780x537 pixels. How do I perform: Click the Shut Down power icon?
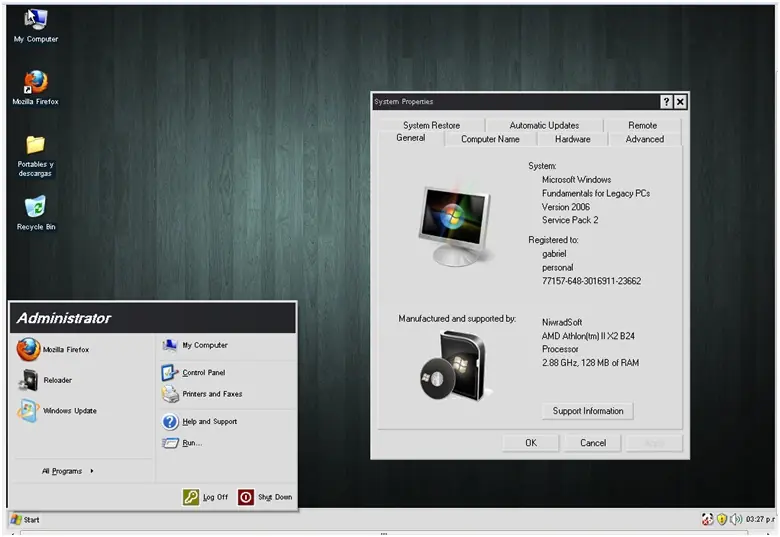[246, 497]
